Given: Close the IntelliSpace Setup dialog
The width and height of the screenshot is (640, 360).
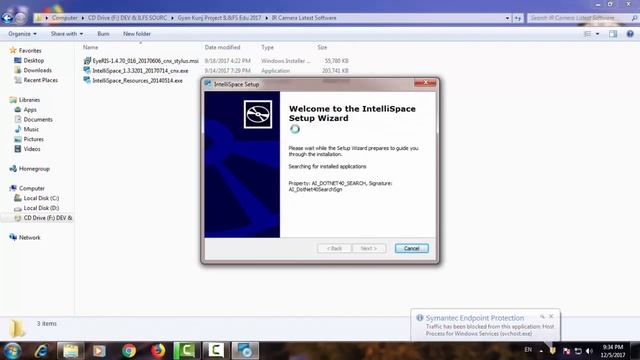Looking at the screenshot, I should coord(425,83).
